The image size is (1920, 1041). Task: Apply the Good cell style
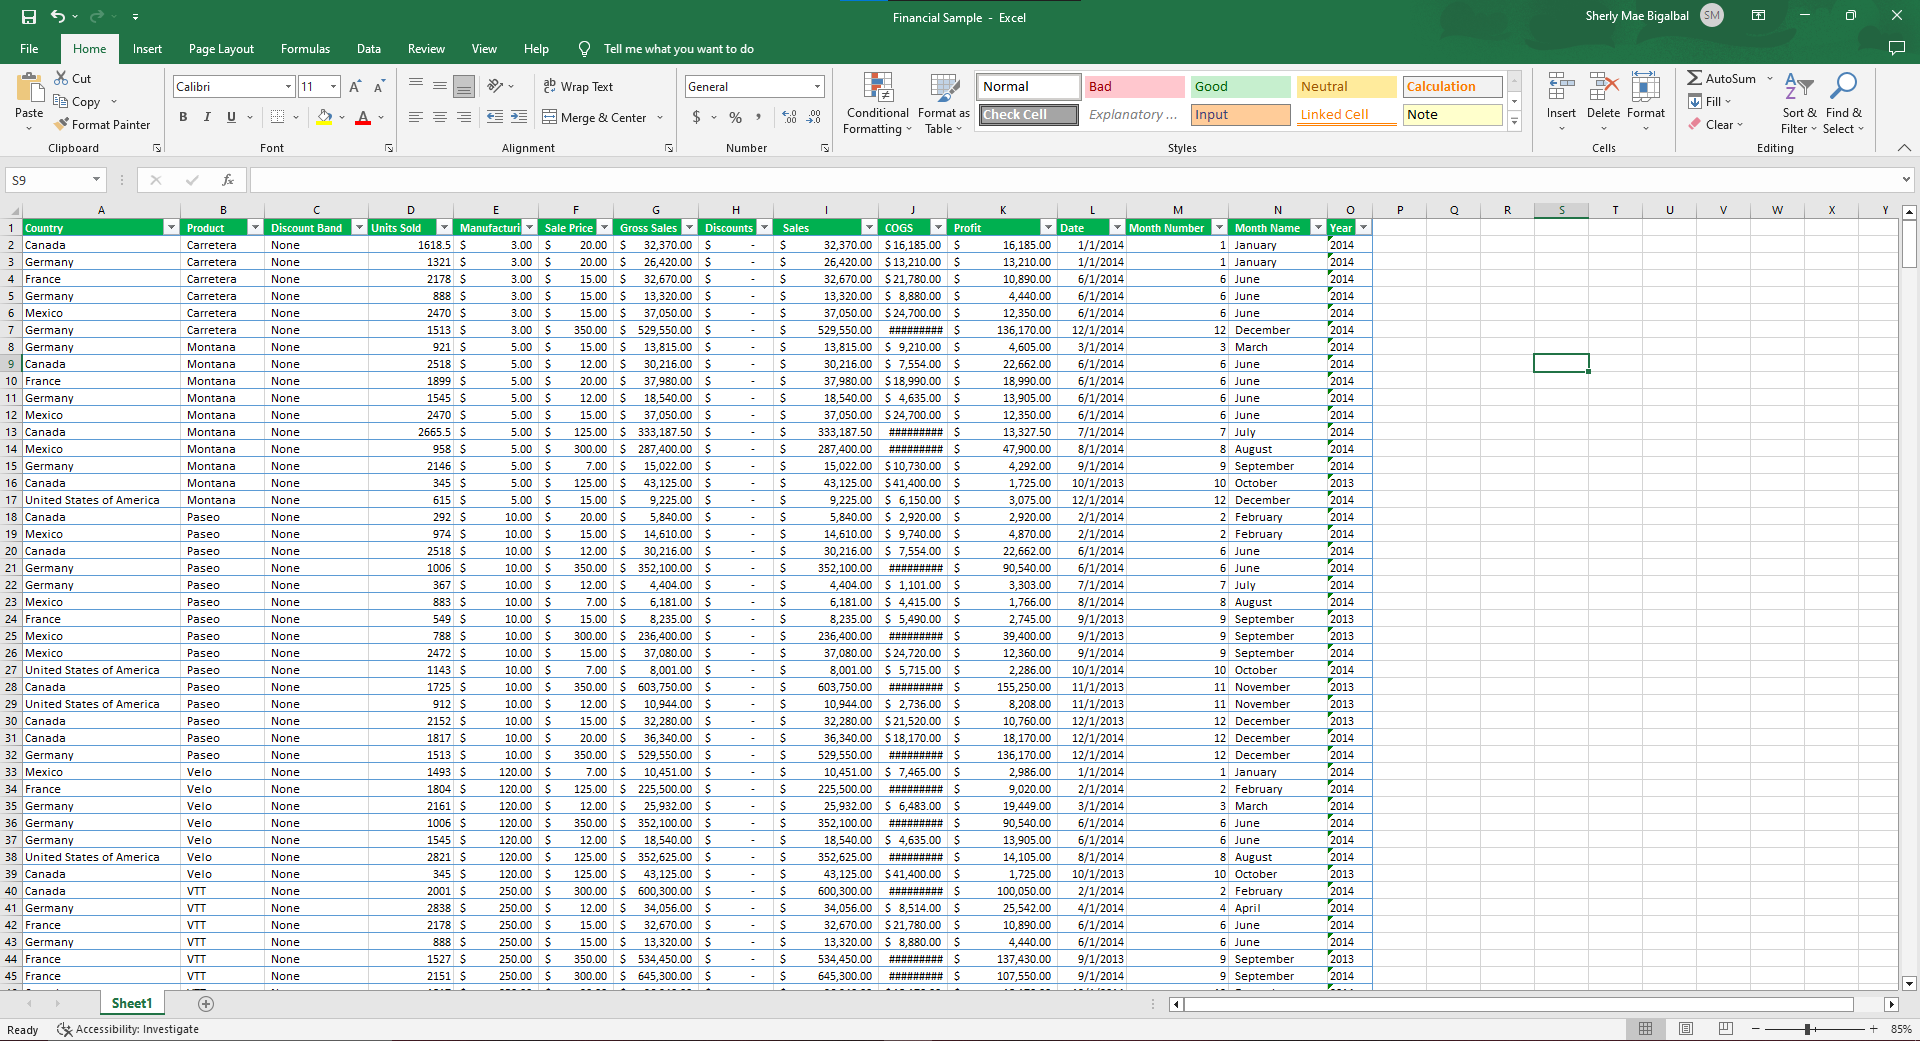pyautogui.click(x=1240, y=87)
